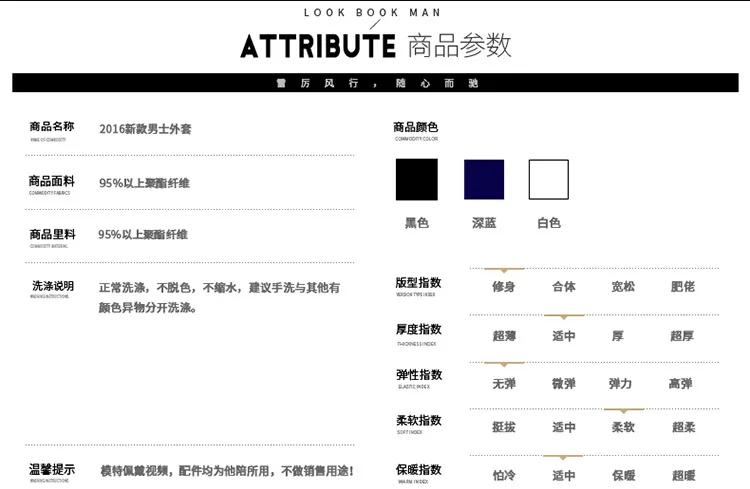Click the 微弹 elasticity option
The width and height of the screenshot is (750, 489).
[x=564, y=383]
